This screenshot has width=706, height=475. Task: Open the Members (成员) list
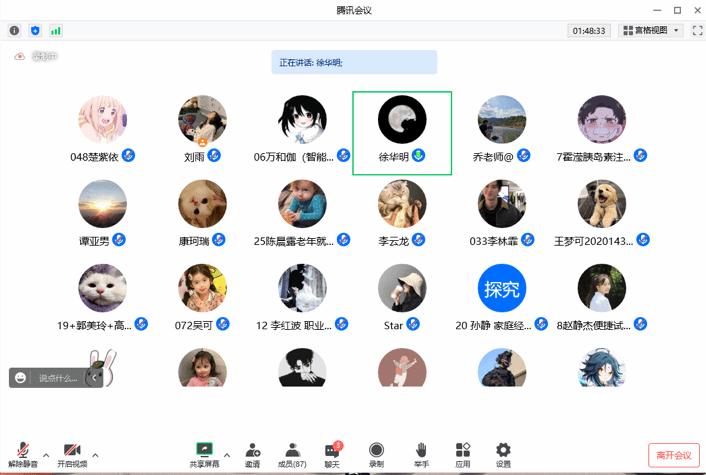[292, 455]
